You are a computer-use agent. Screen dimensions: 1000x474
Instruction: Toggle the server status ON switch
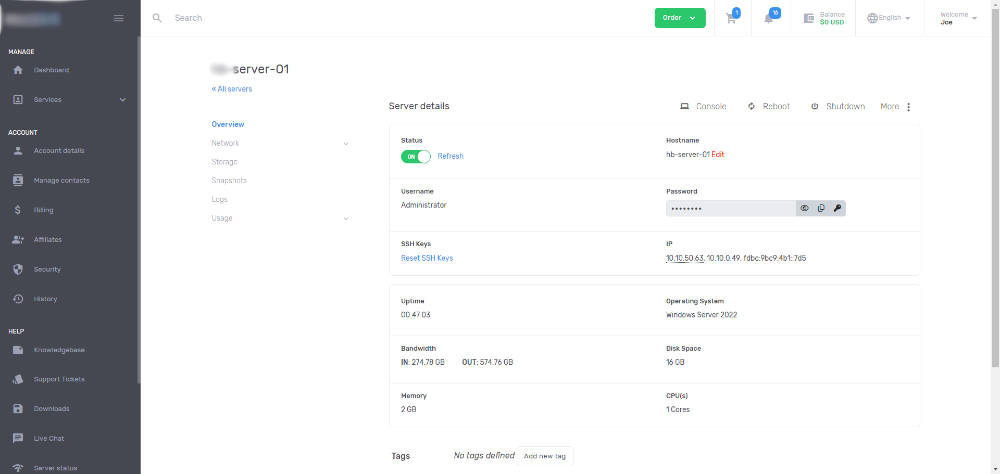pyautogui.click(x=415, y=156)
